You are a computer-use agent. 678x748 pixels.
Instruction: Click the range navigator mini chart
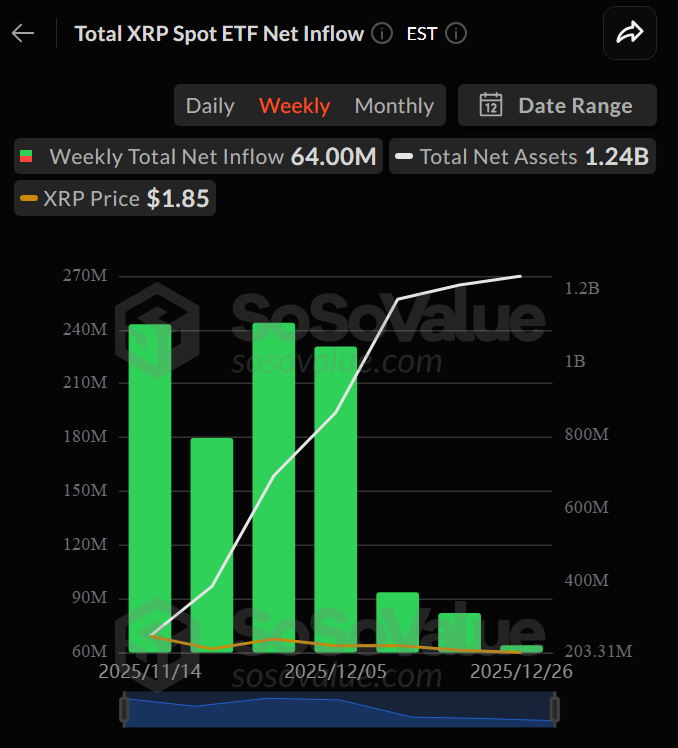(340, 709)
